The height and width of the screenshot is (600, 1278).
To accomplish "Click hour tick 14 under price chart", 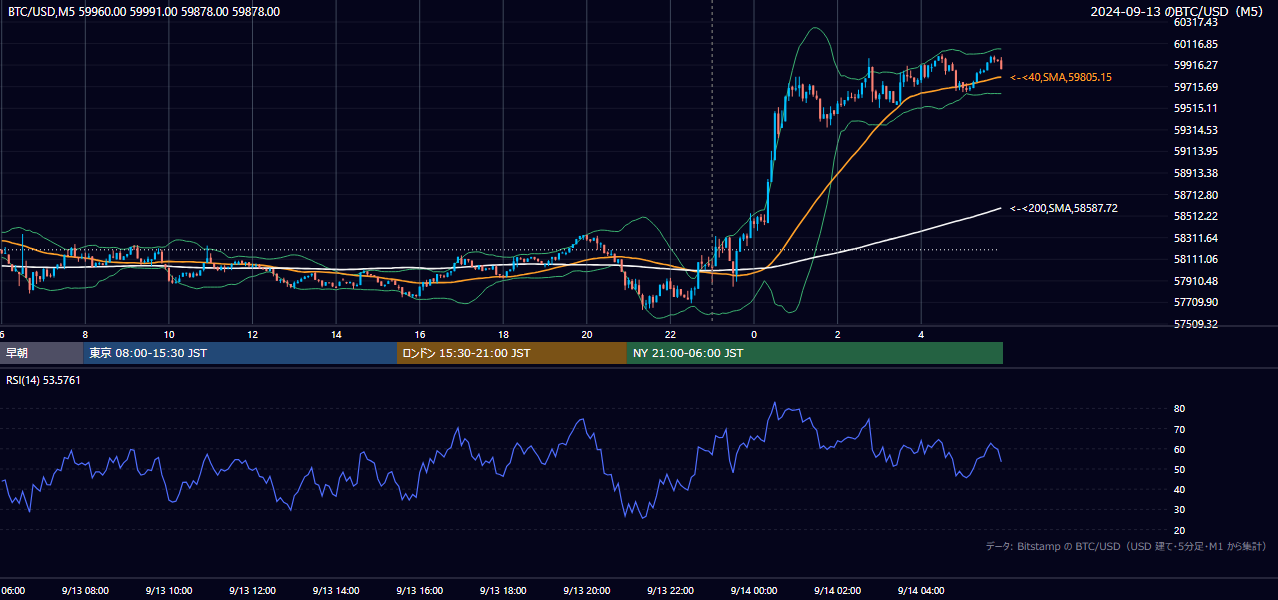I will (x=336, y=335).
